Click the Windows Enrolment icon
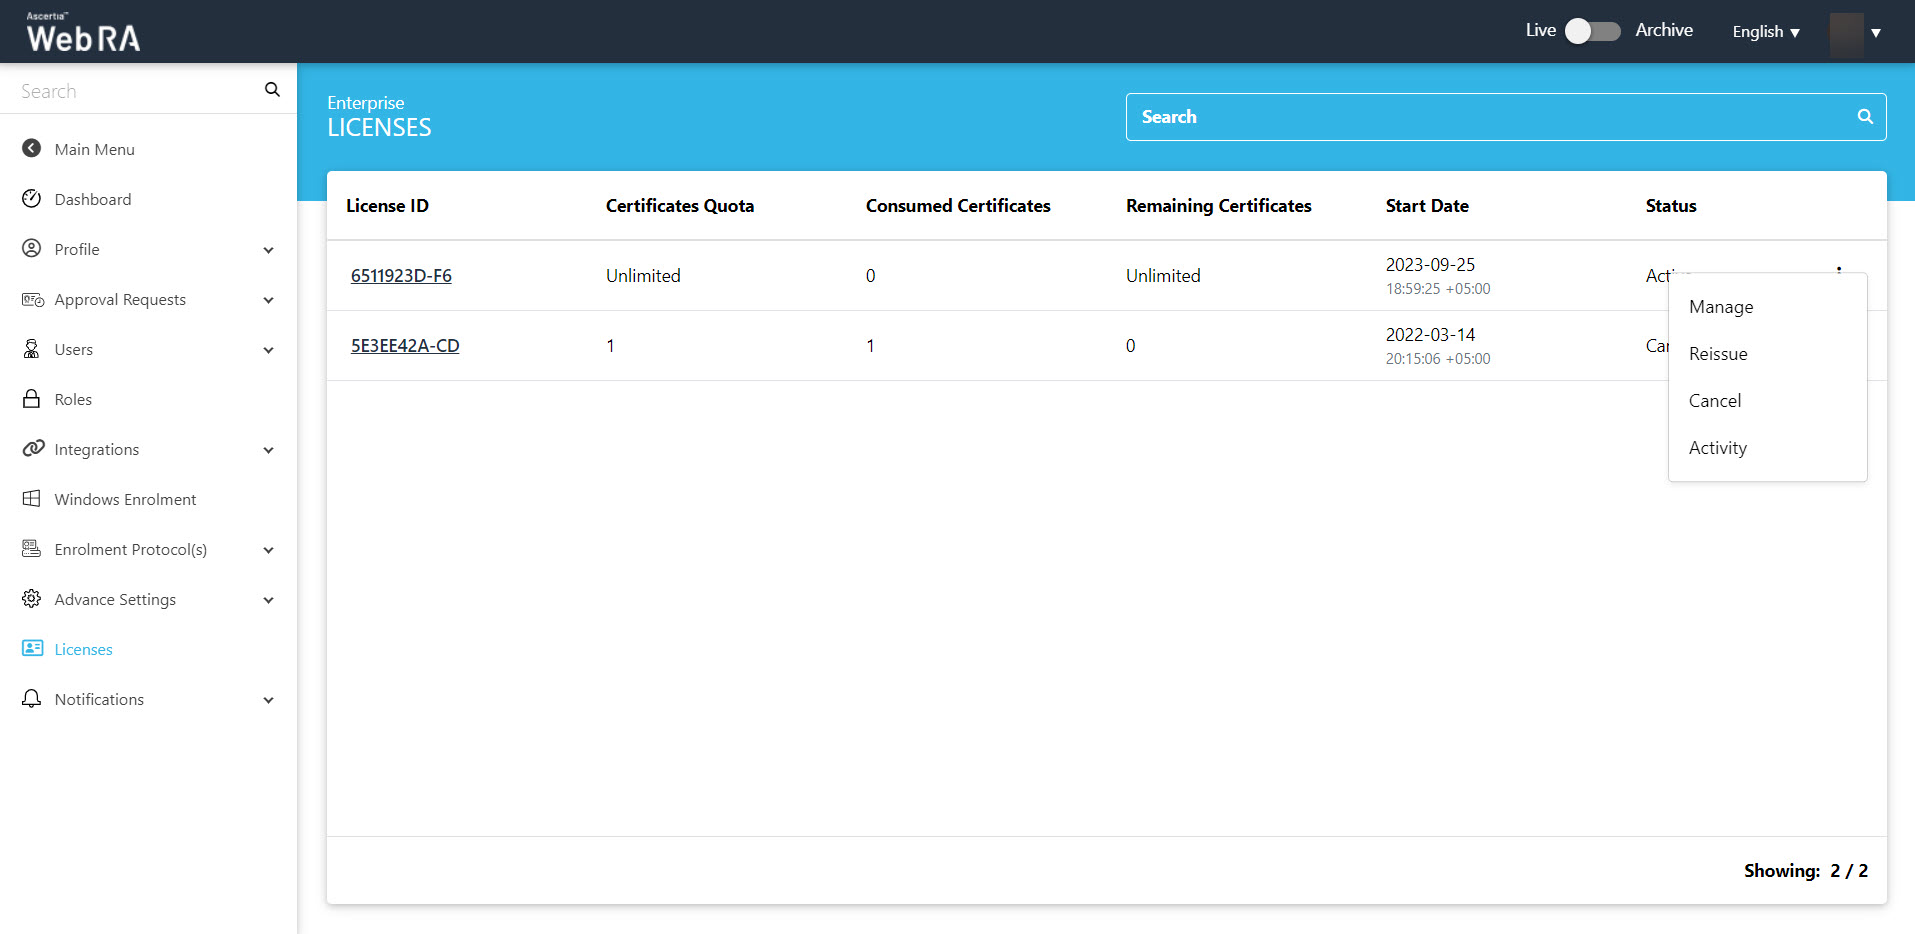 point(32,499)
